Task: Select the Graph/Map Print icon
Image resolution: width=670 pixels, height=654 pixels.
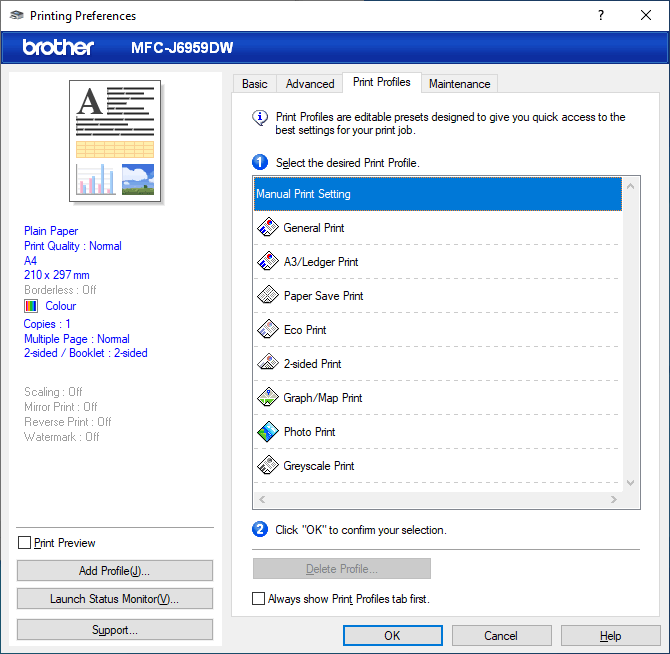Action: coord(267,398)
